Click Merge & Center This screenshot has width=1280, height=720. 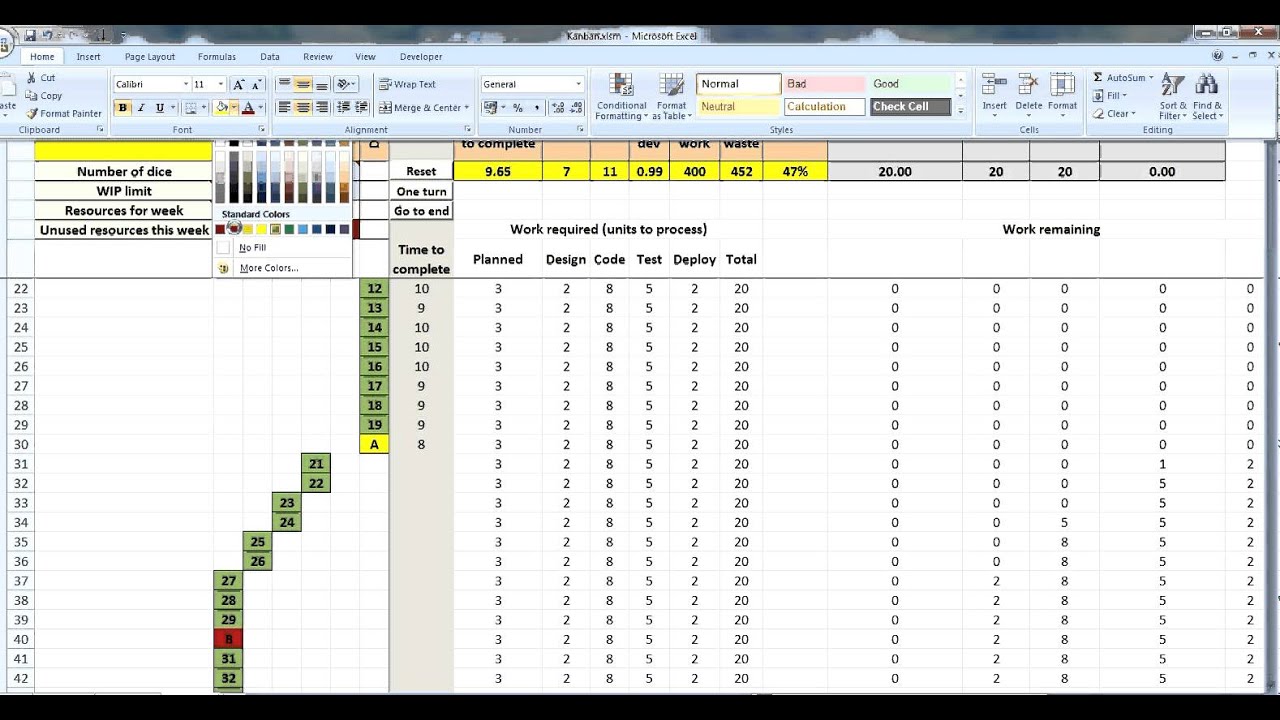pyautogui.click(x=419, y=108)
